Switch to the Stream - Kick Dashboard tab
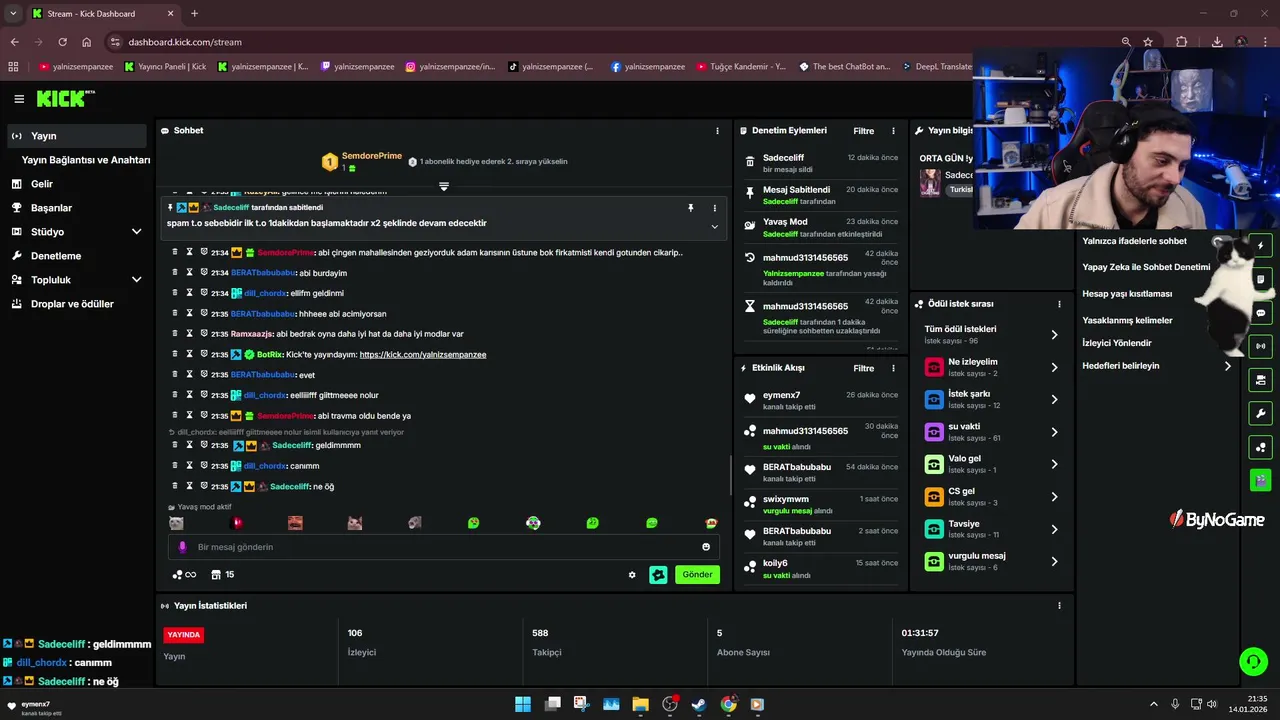The width and height of the screenshot is (1280, 720). (101, 13)
